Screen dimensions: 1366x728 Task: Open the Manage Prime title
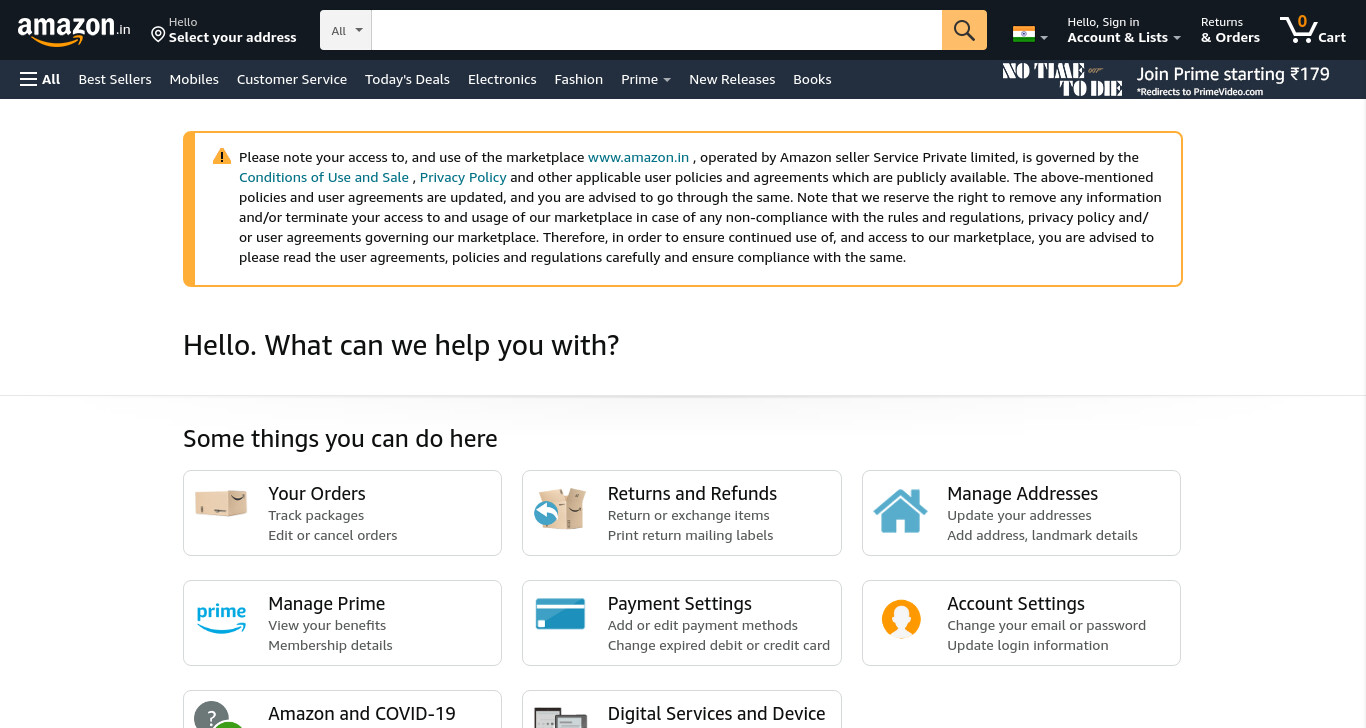327,603
